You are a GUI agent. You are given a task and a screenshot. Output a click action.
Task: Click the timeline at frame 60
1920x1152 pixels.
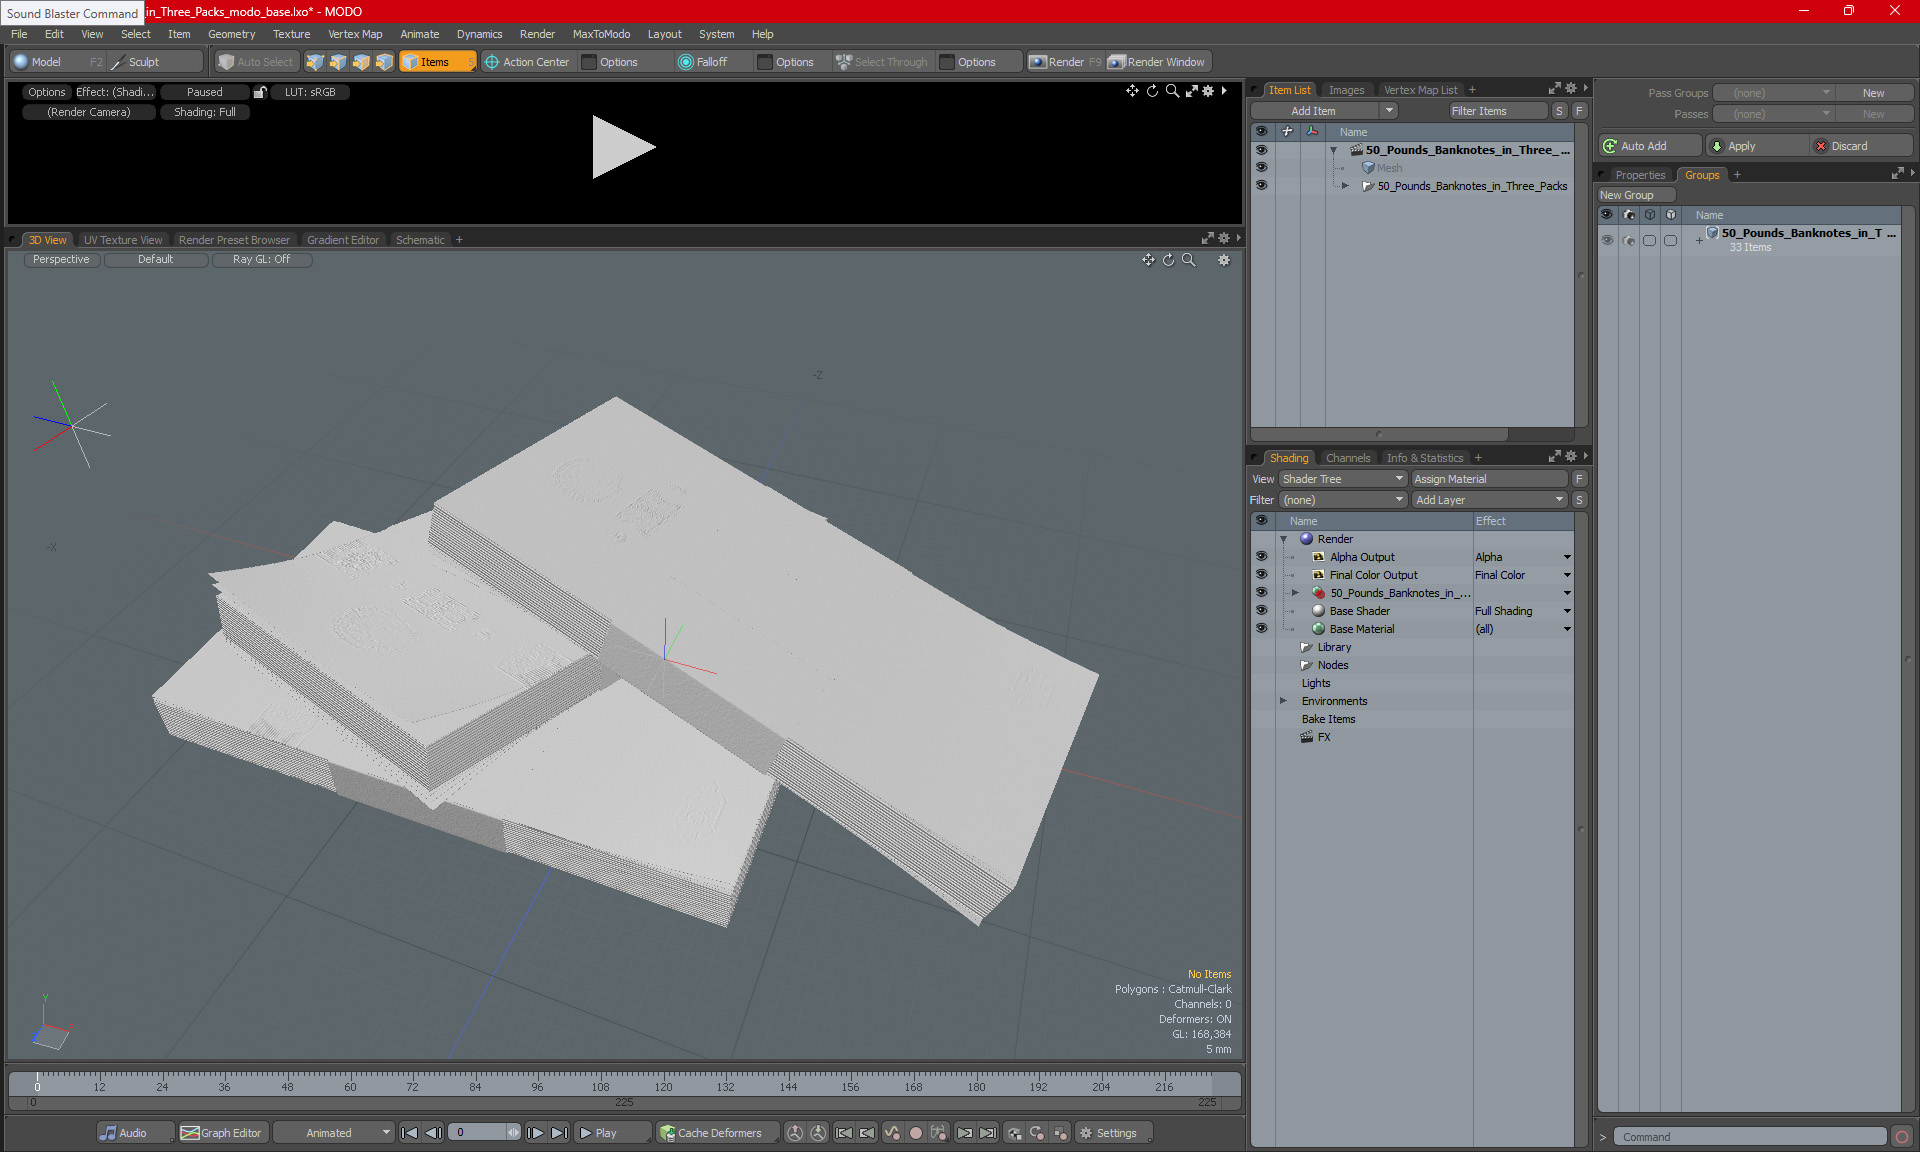[350, 1086]
